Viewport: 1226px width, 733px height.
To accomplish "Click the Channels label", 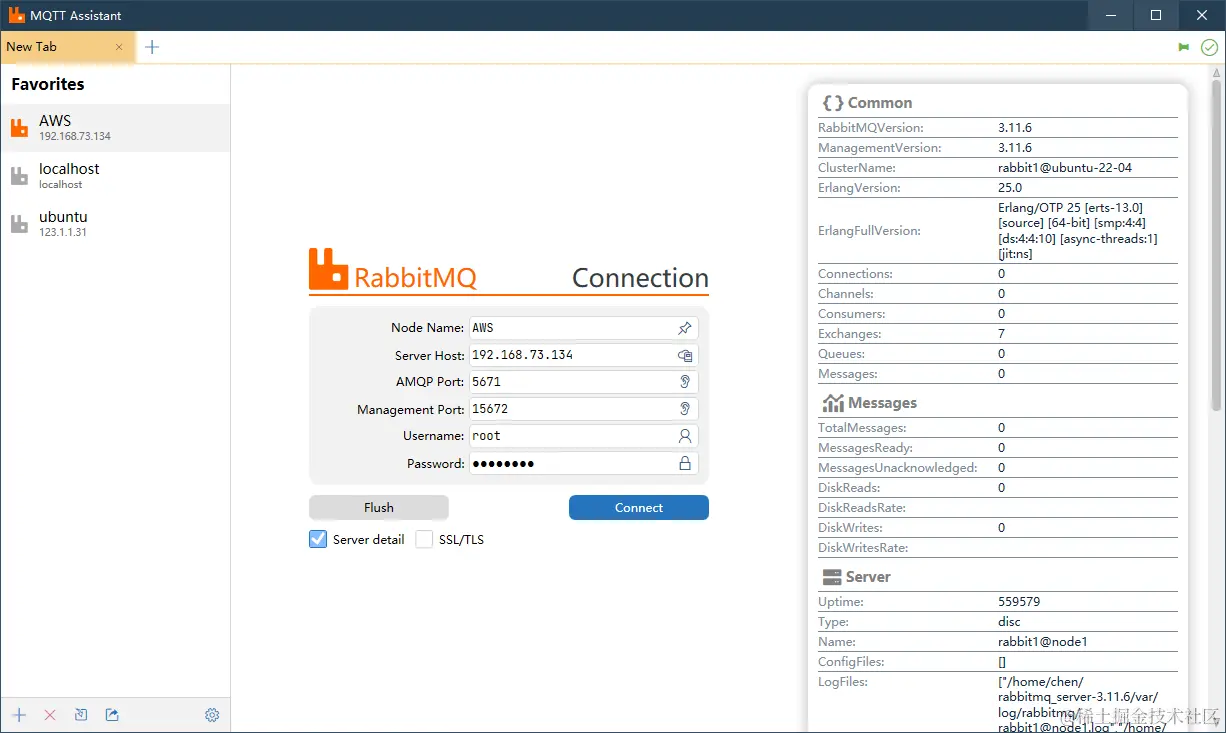I will [x=846, y=294].
